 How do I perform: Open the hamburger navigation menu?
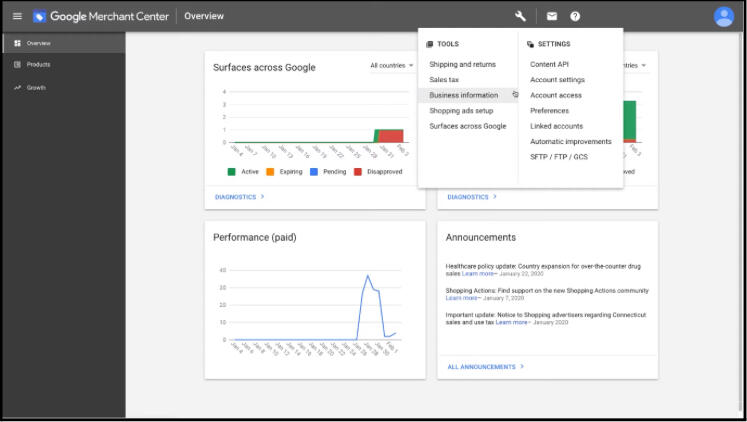pos(17,16)
